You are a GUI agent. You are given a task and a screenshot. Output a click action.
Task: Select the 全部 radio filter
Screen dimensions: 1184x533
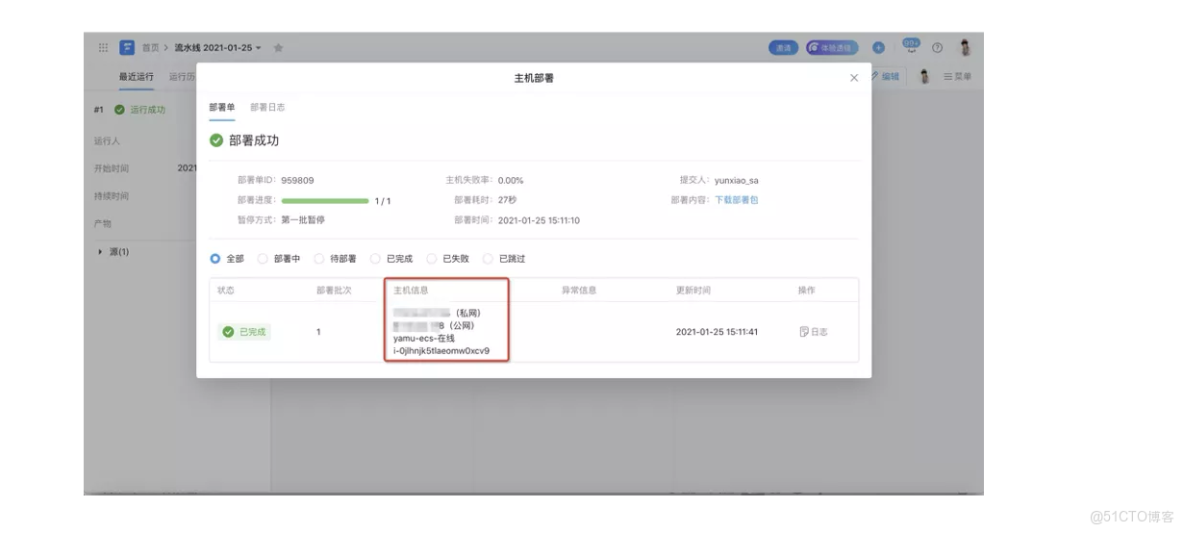(215, 258)
